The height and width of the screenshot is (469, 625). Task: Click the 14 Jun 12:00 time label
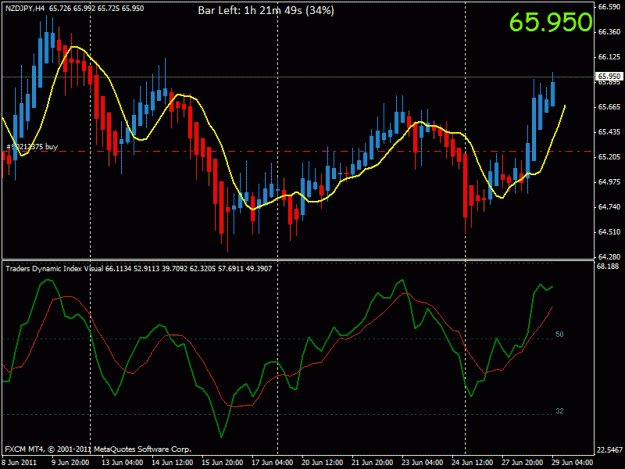pyautogui.click(x=172, y=463)
